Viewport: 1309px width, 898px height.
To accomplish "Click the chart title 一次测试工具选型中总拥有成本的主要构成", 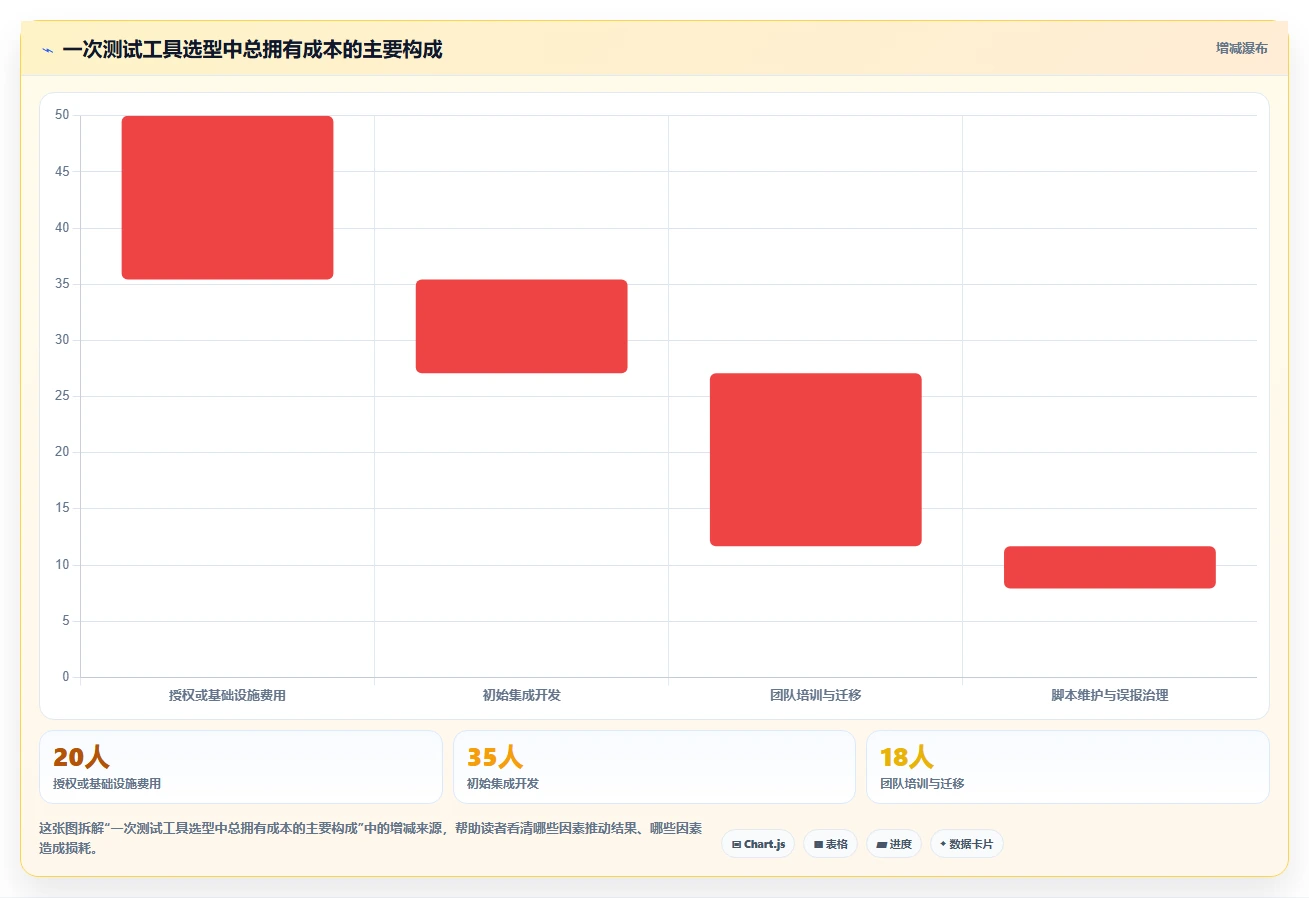I will [x=252, y=49].
